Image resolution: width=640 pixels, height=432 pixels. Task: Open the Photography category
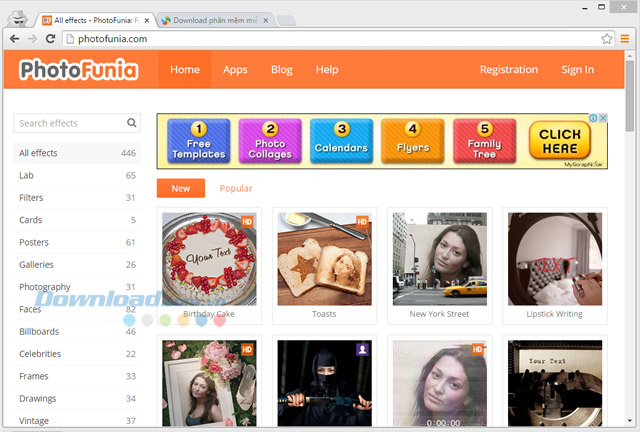point(77,287)
